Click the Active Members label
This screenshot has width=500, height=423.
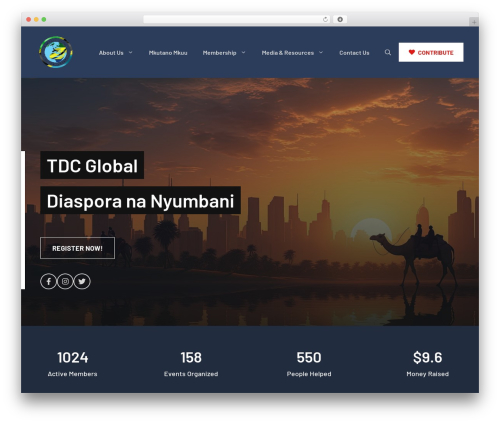point(73,374)
